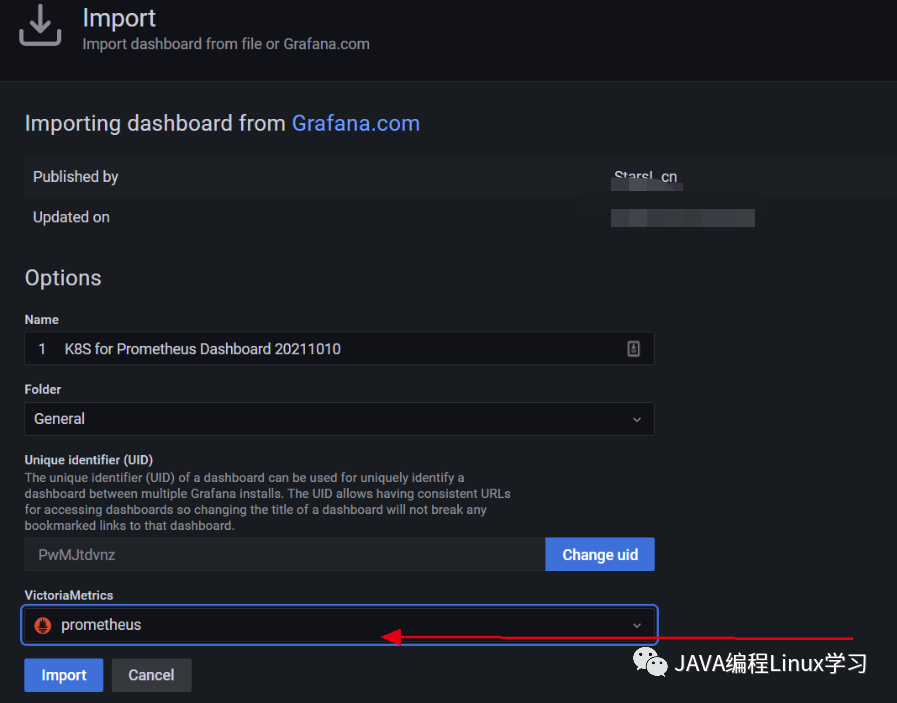Click the 'VictoriaMetrics' field label
Screen dimensions: 897x703
point(69,595)
